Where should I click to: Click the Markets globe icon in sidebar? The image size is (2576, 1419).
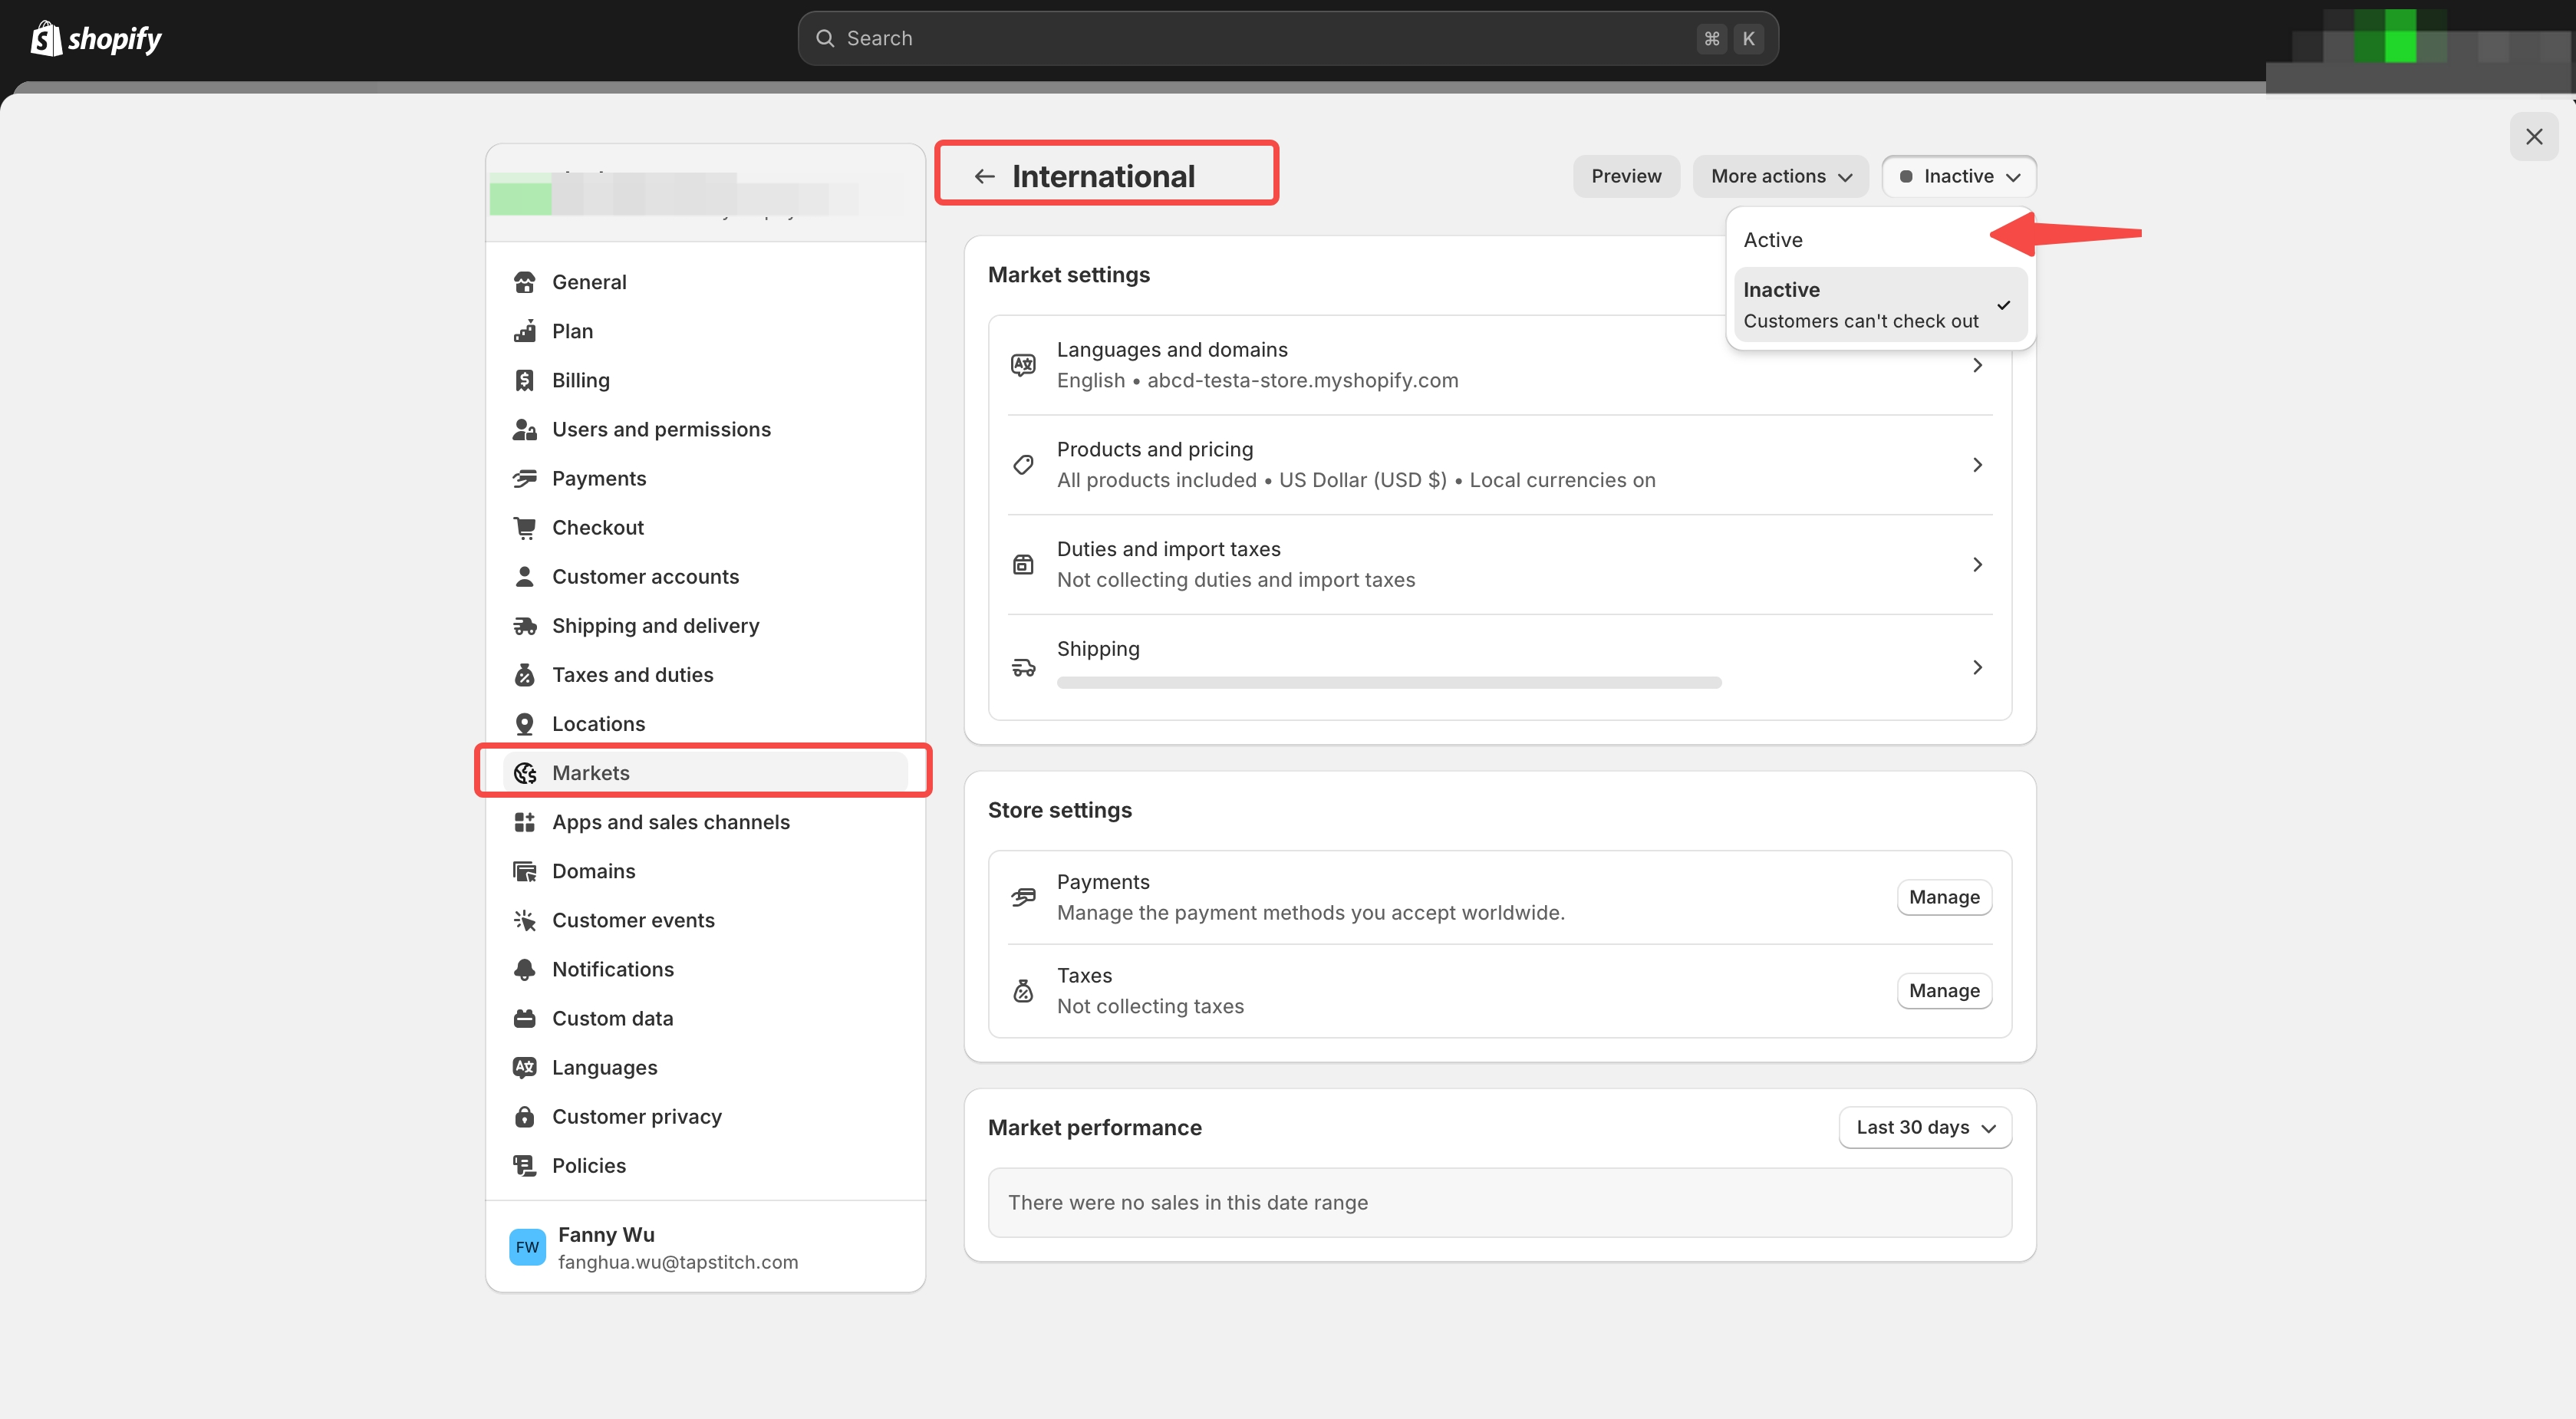coord(525,773)
